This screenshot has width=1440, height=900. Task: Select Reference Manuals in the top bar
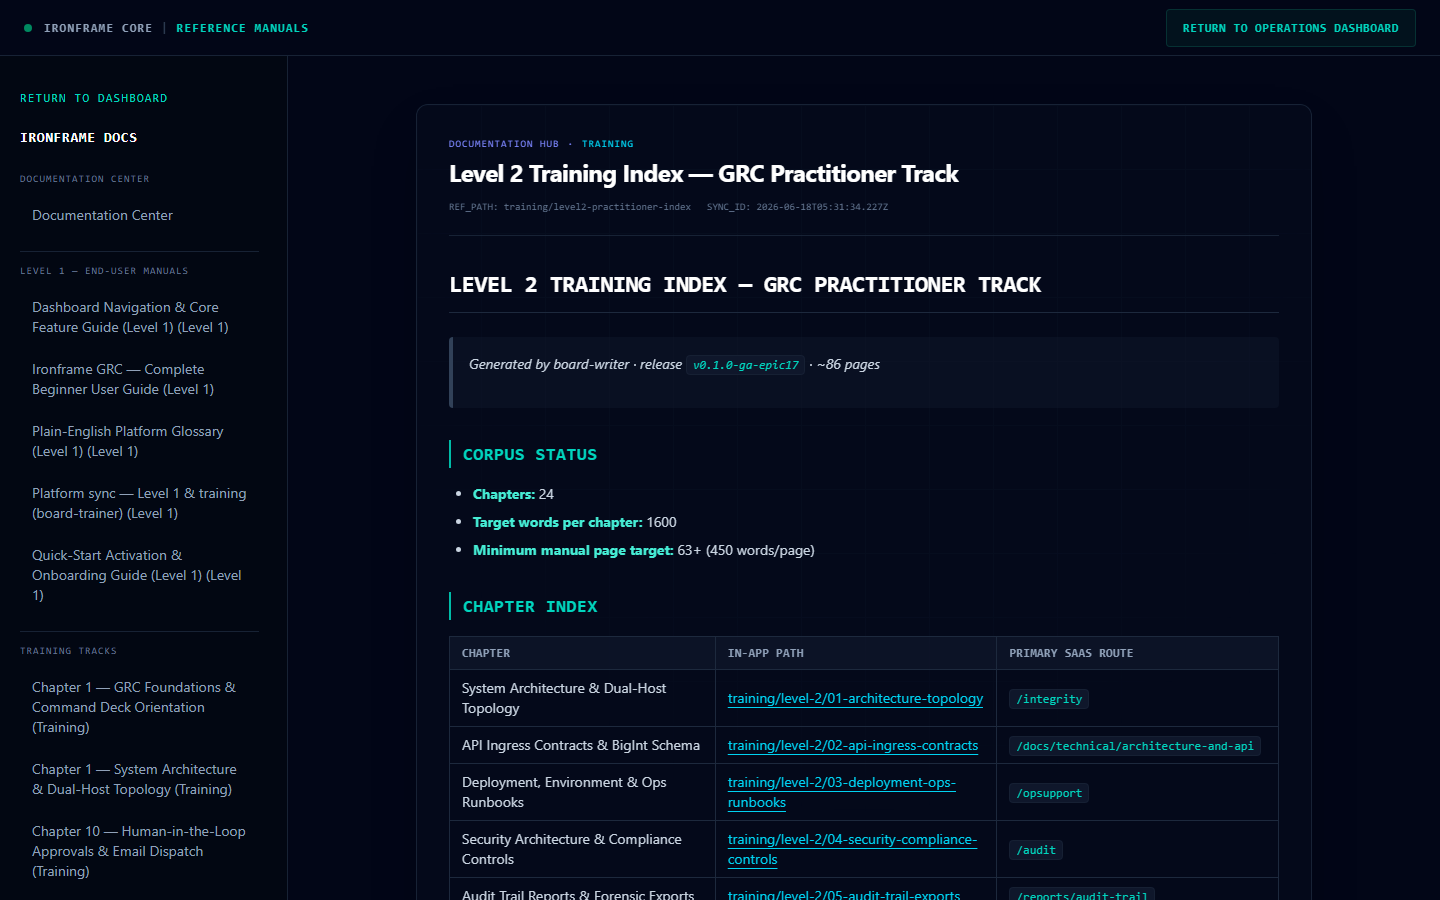[x=242, y=28]
